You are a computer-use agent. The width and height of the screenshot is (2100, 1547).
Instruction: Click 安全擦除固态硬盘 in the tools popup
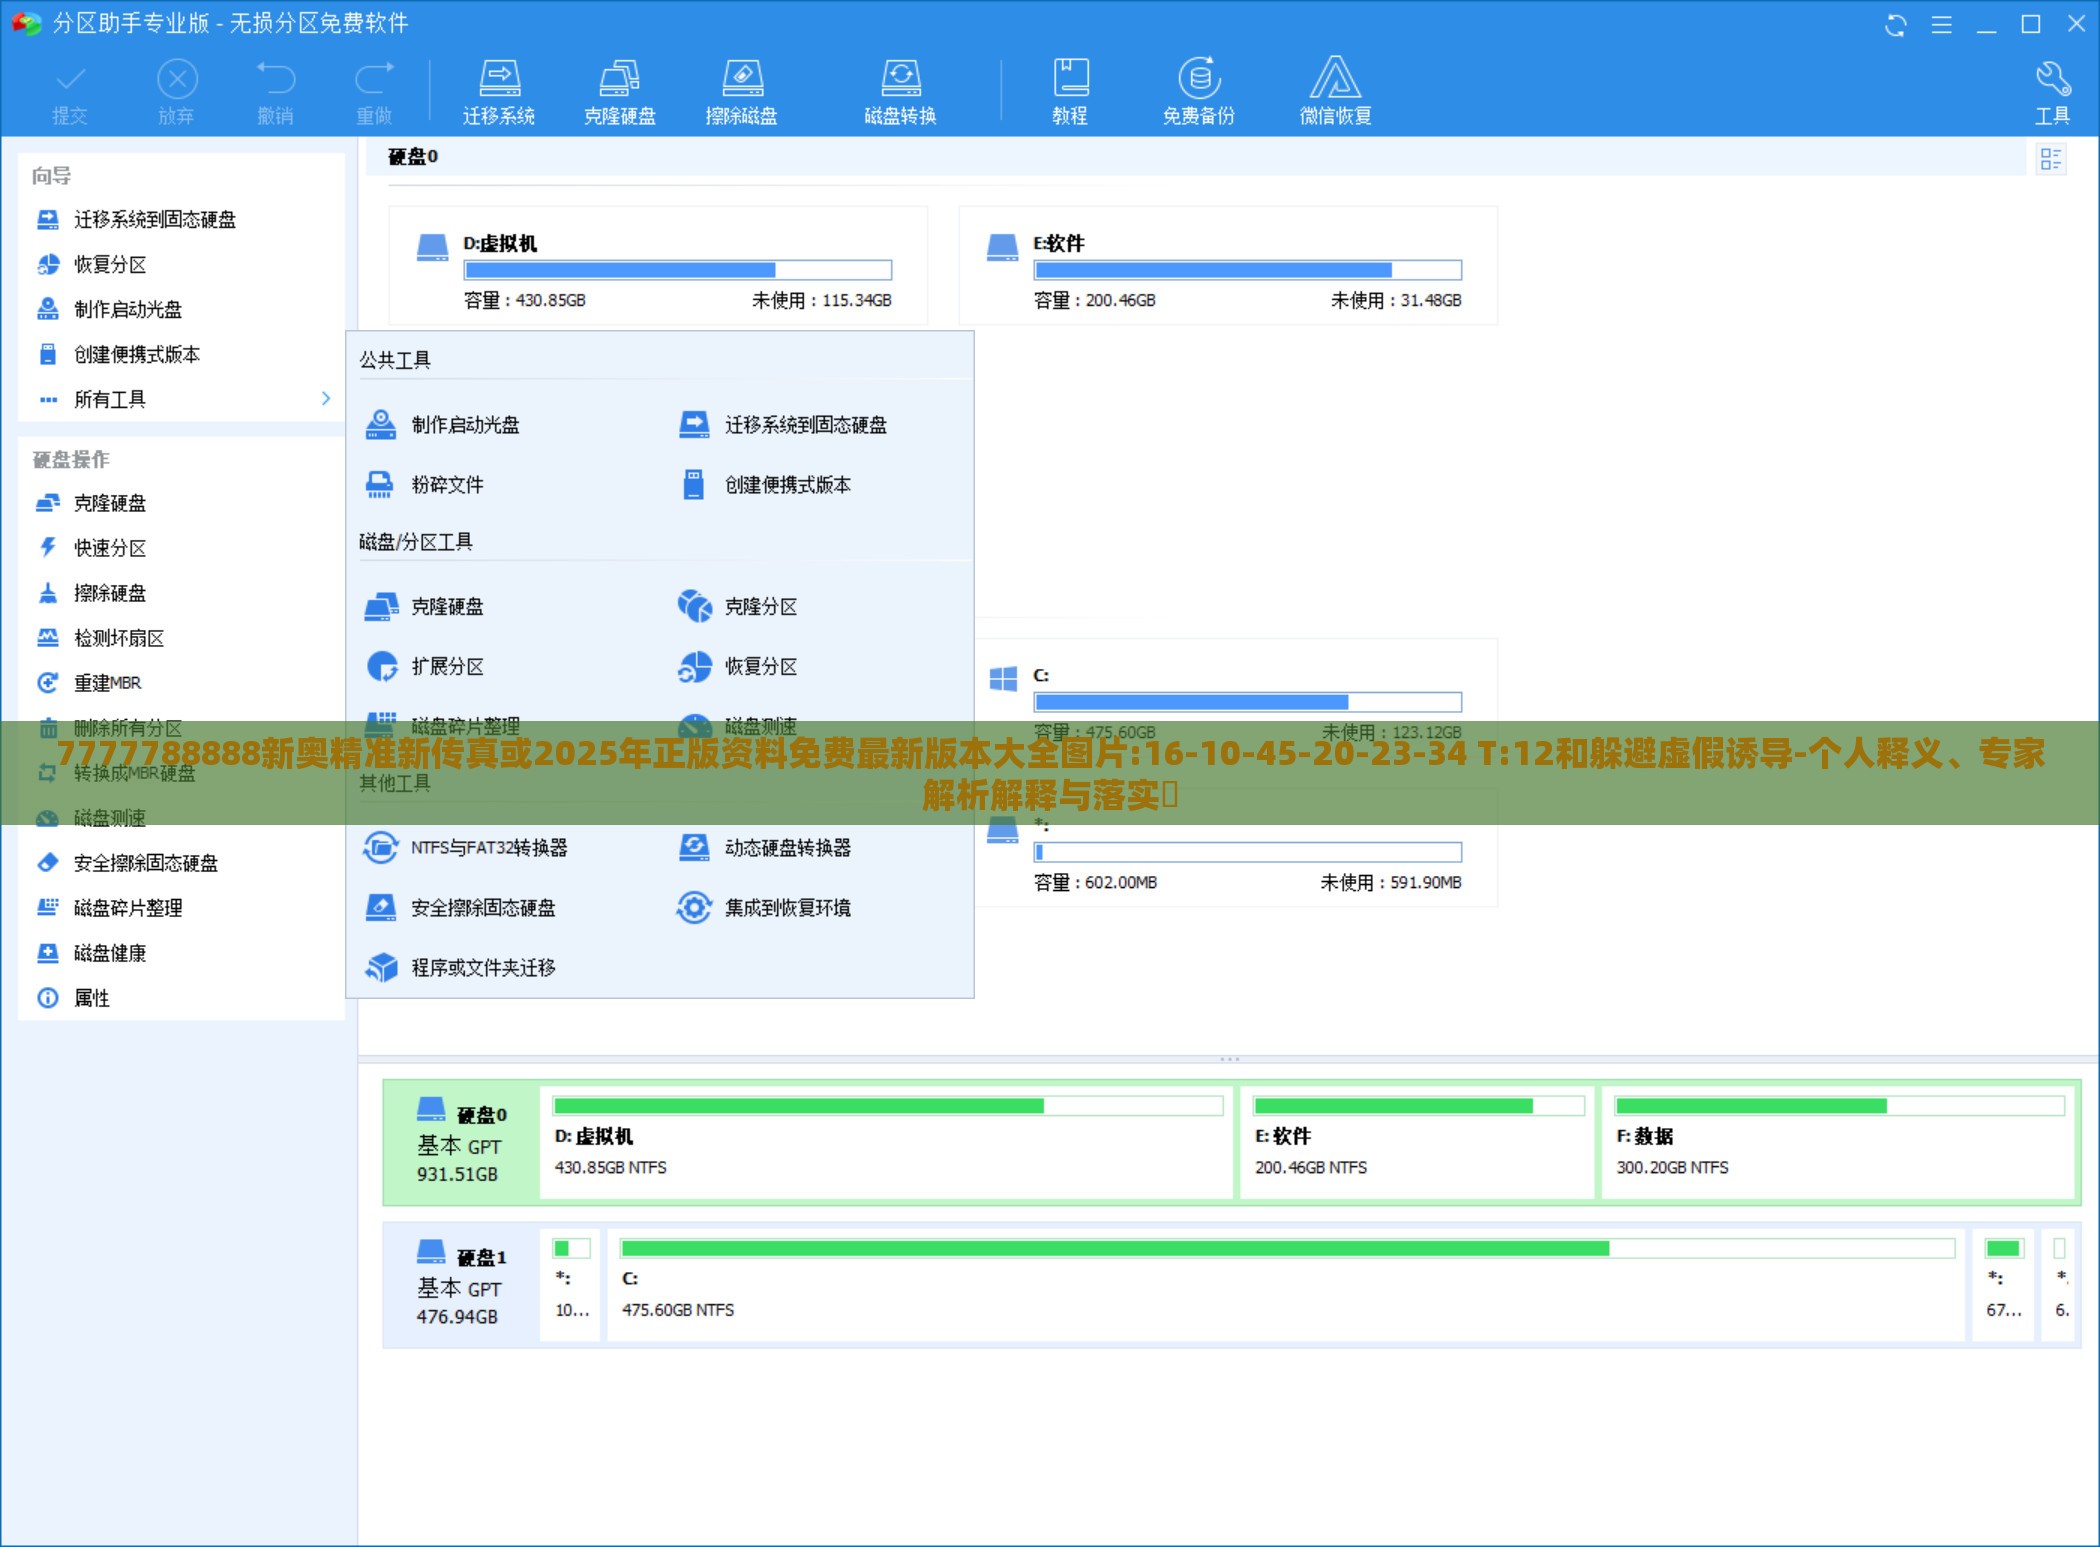point(460,908)
